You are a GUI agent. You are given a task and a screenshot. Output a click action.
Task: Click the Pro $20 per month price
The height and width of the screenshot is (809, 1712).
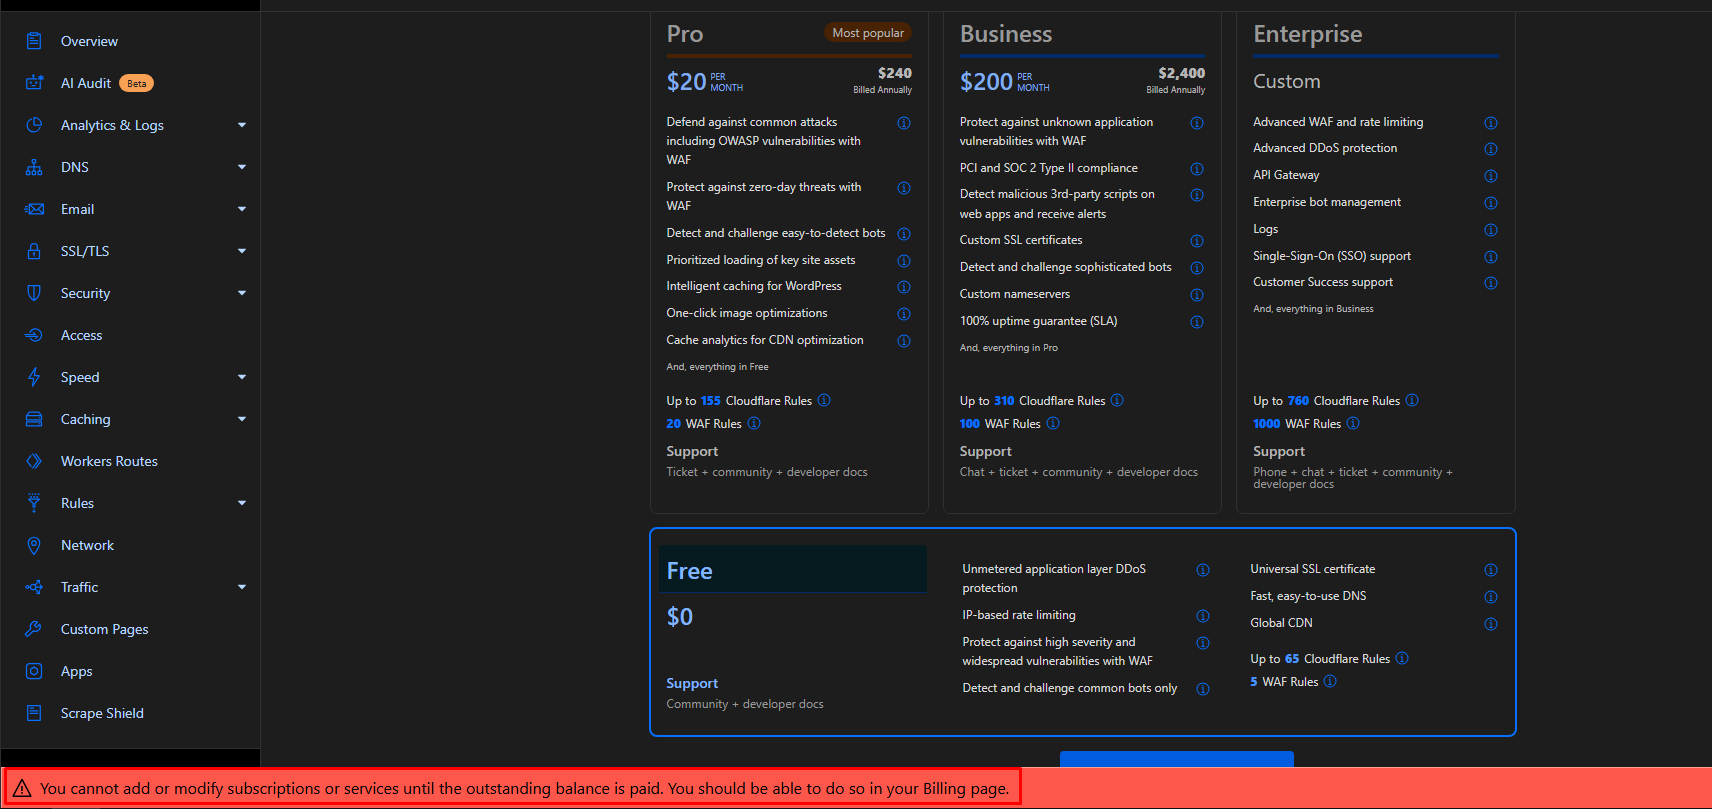pyautogui.click(x=705, y=81)
